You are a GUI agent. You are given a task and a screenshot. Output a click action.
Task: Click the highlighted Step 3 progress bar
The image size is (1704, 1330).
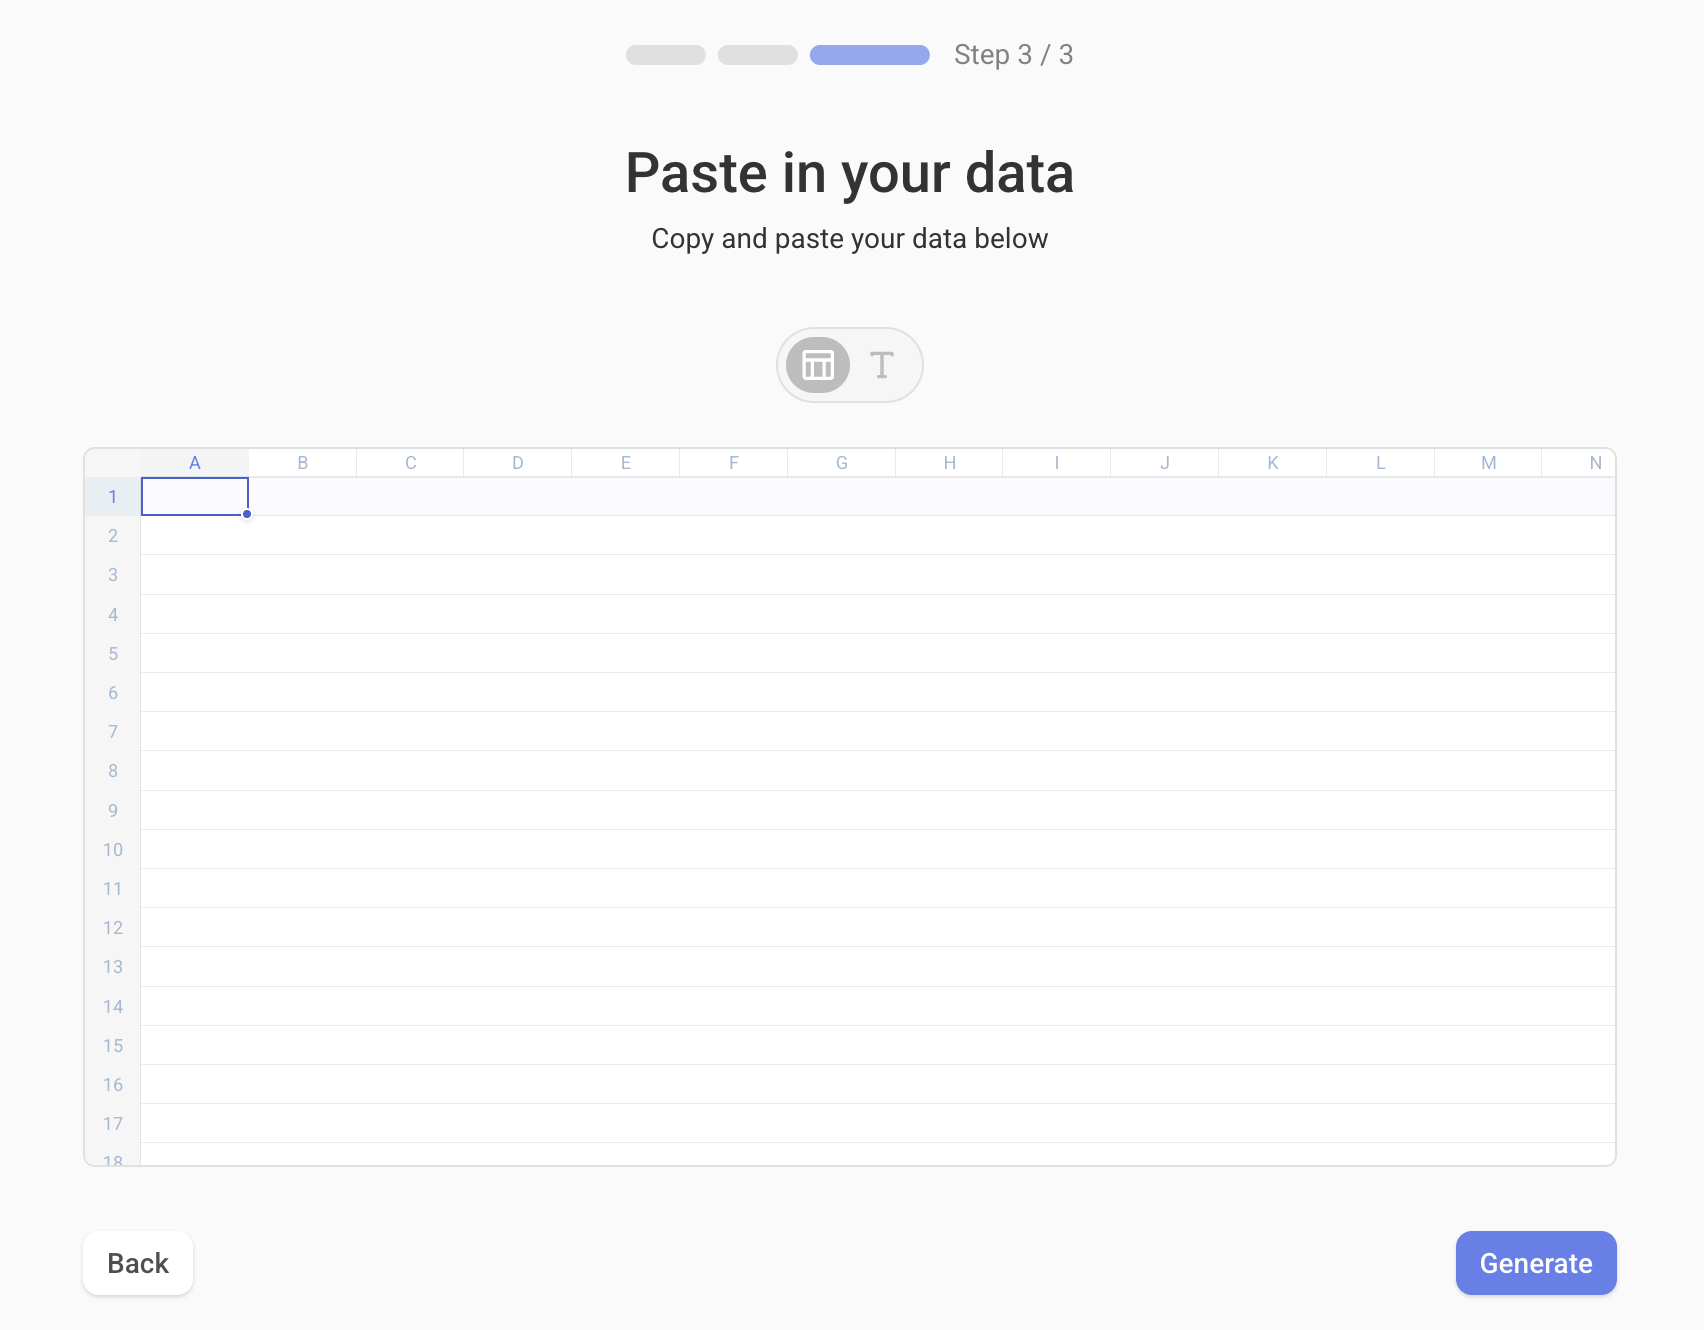(868, 55)
